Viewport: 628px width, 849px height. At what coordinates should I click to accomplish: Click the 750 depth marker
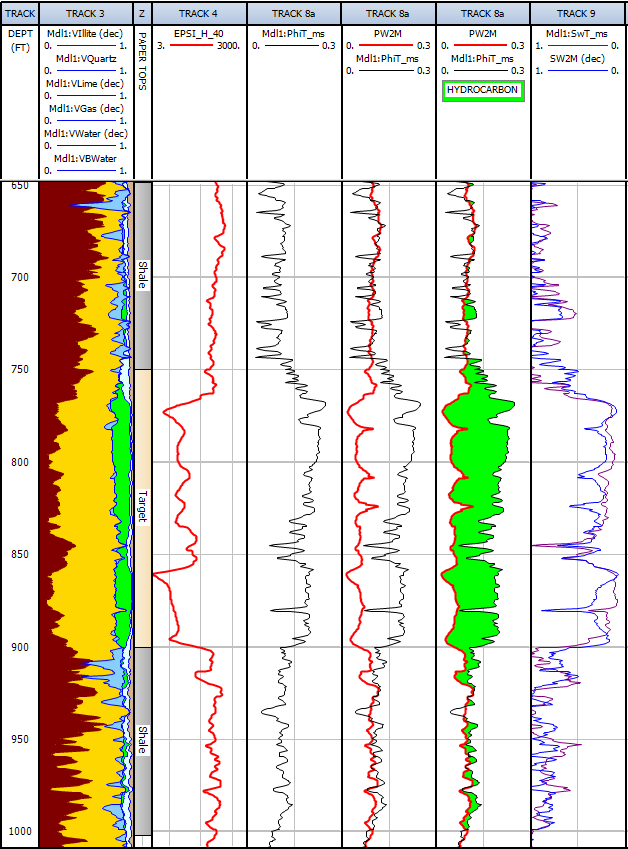19,369
